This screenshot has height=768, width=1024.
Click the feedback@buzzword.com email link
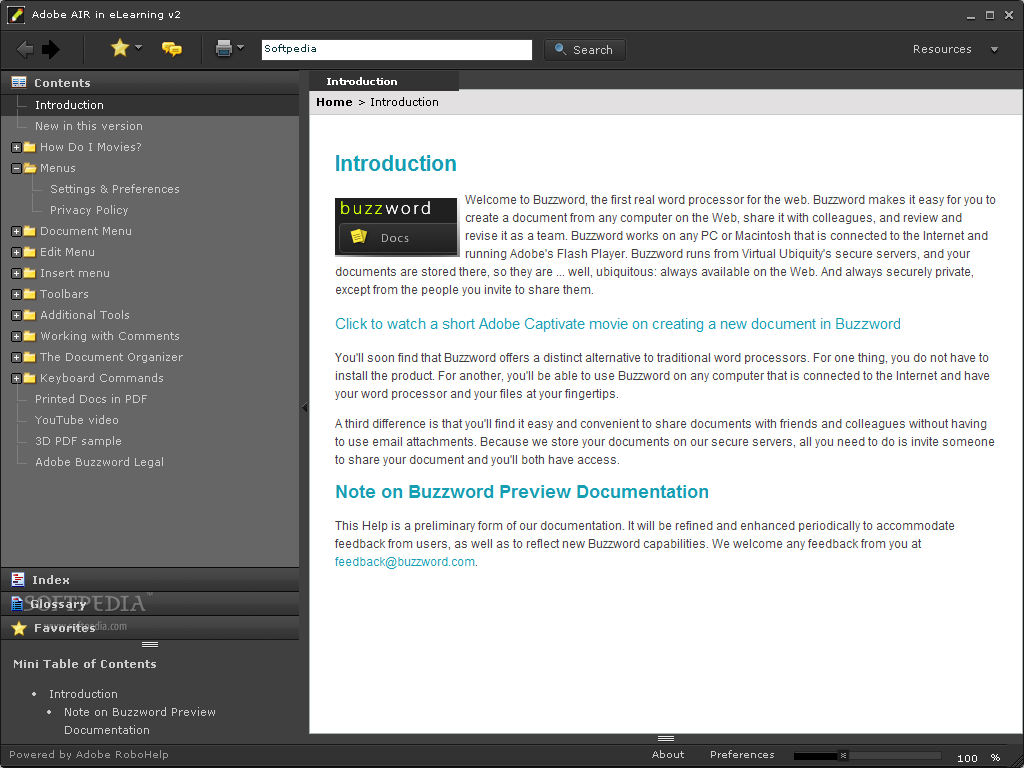click(x=405, y=562)
